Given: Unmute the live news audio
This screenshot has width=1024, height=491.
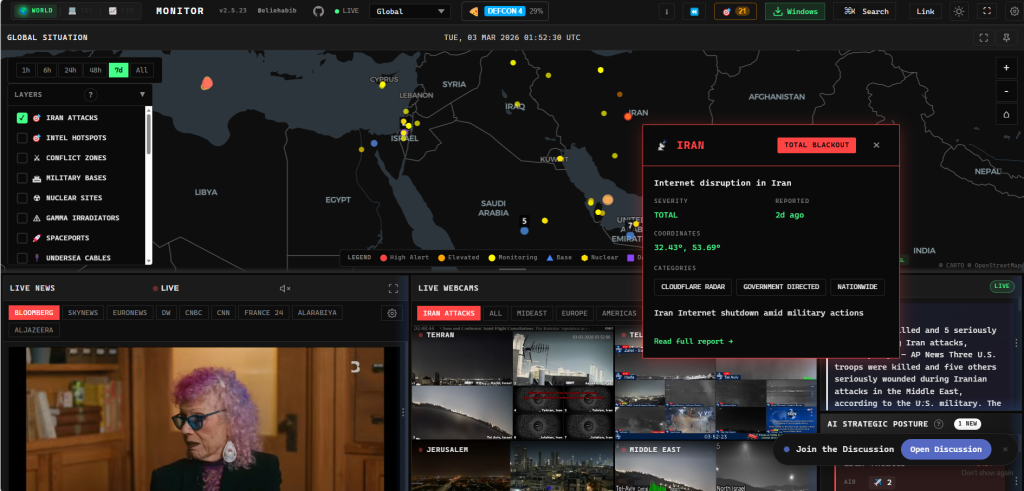Looking at the screenshot, I should (x=285, y=288).
